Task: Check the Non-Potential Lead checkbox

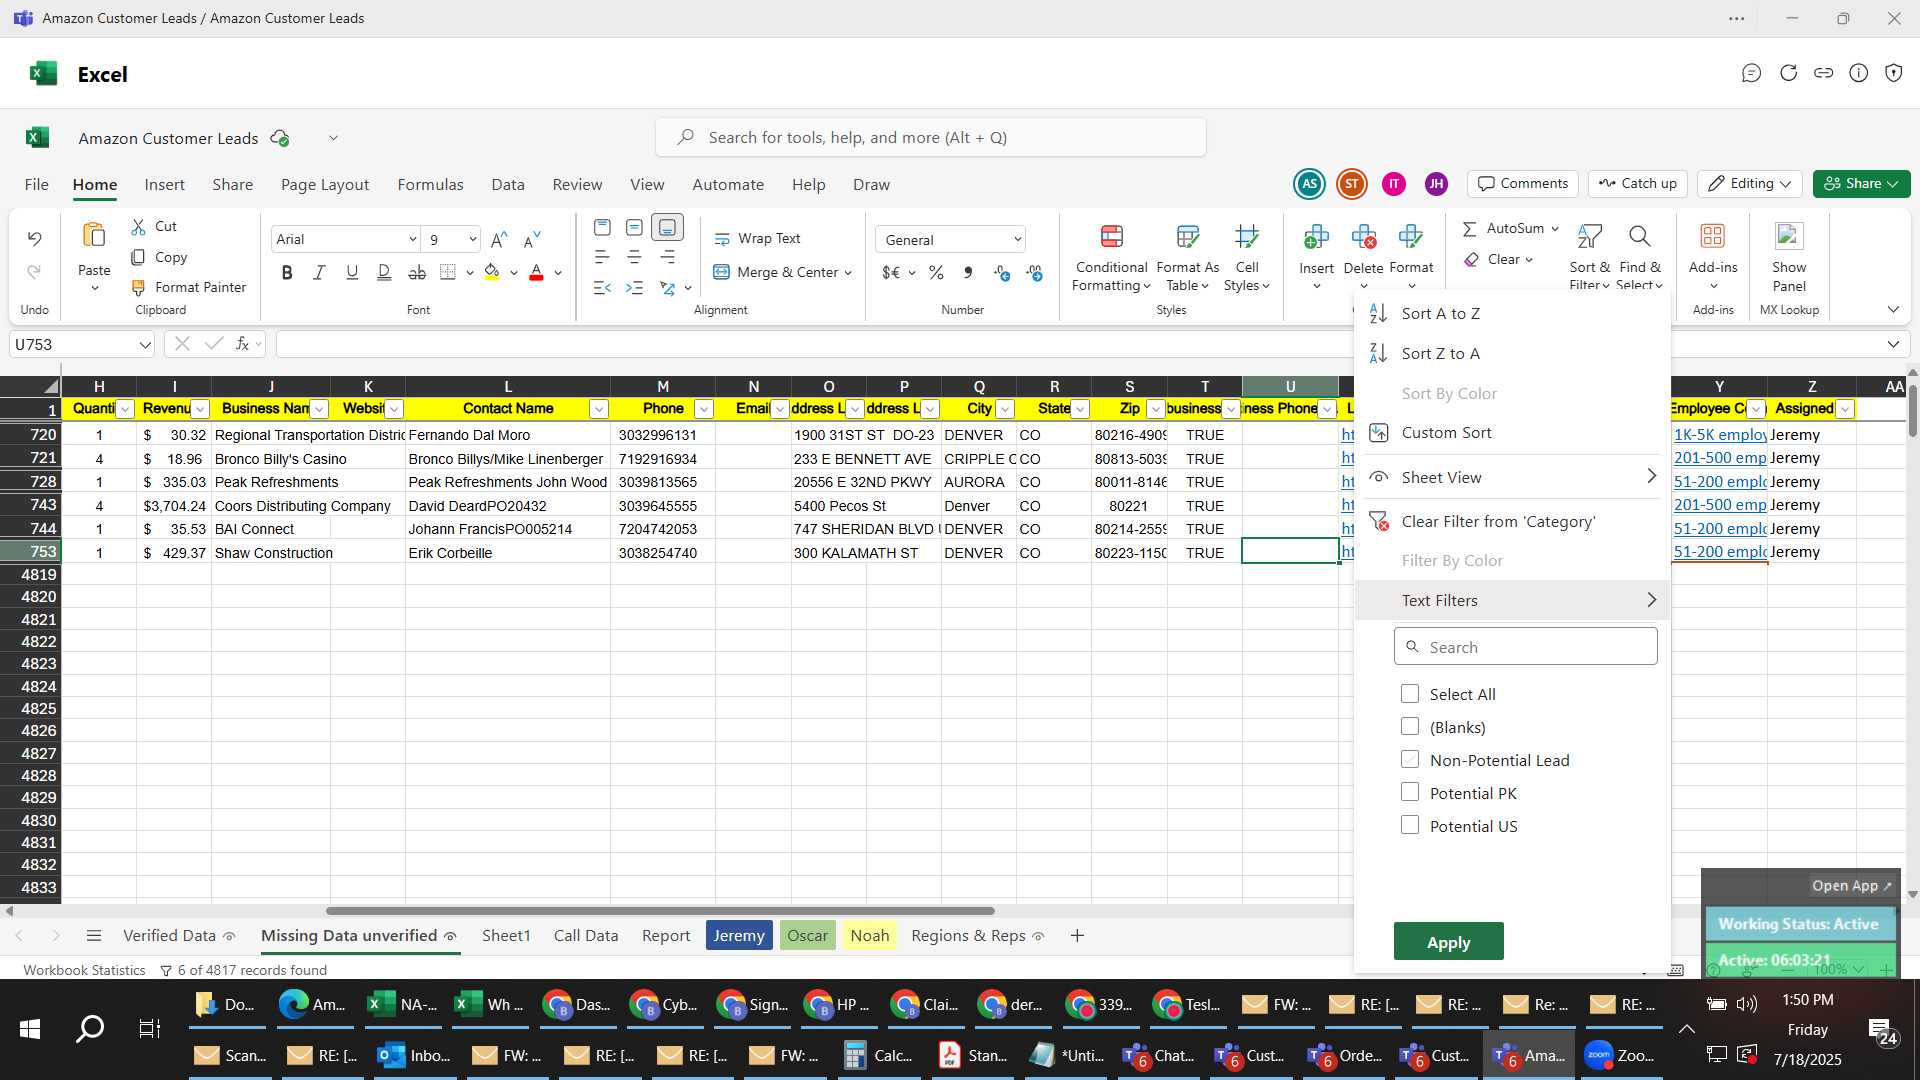Action: [1410, 759]
